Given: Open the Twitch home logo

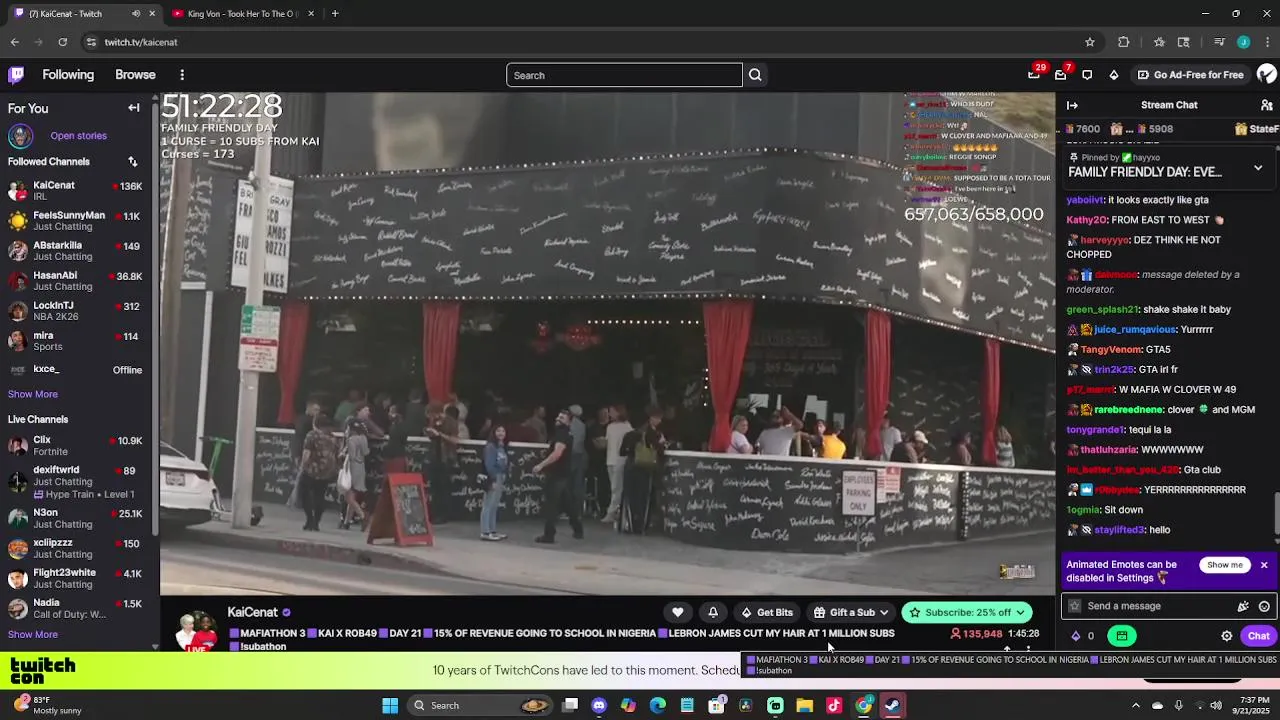Looking at the screenshot, I should pos(16,75).
